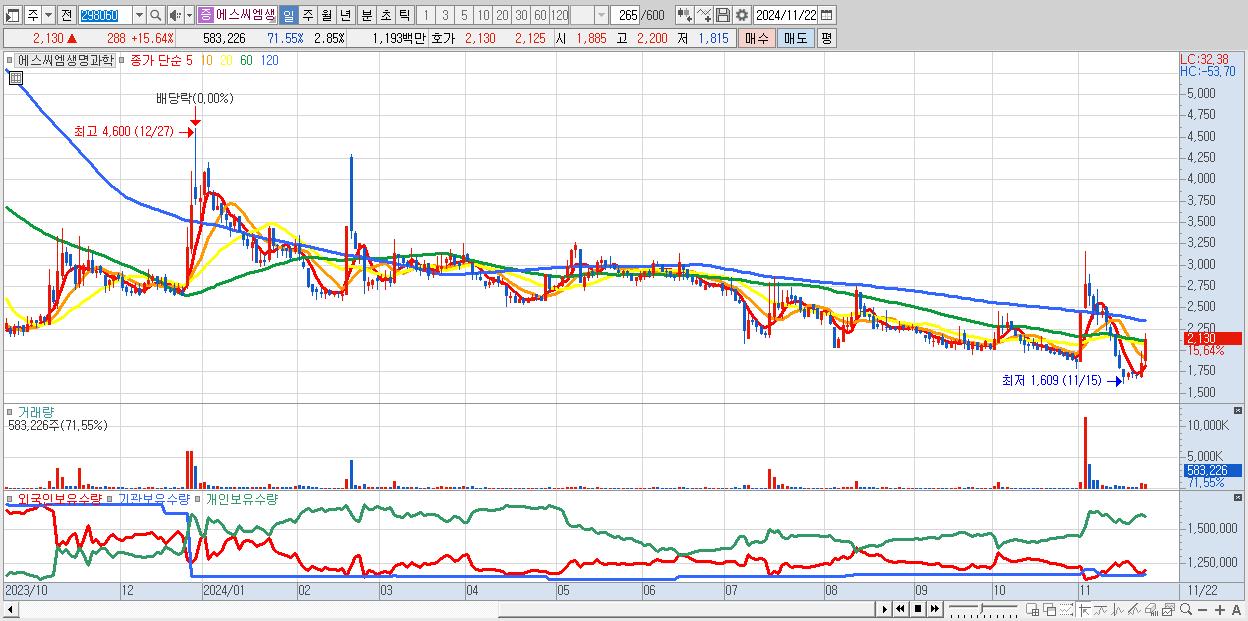Image resolution: width=1248 pixels, height=621 pixels.
Task: Choose interval 60 button
Action: 540,15
